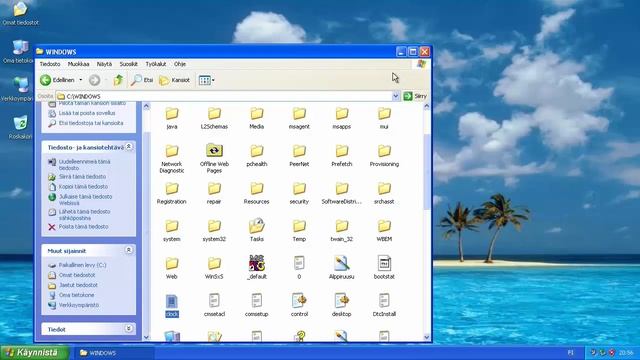
Task: Select the Tasks folder
Action: (x=257, y=231)
